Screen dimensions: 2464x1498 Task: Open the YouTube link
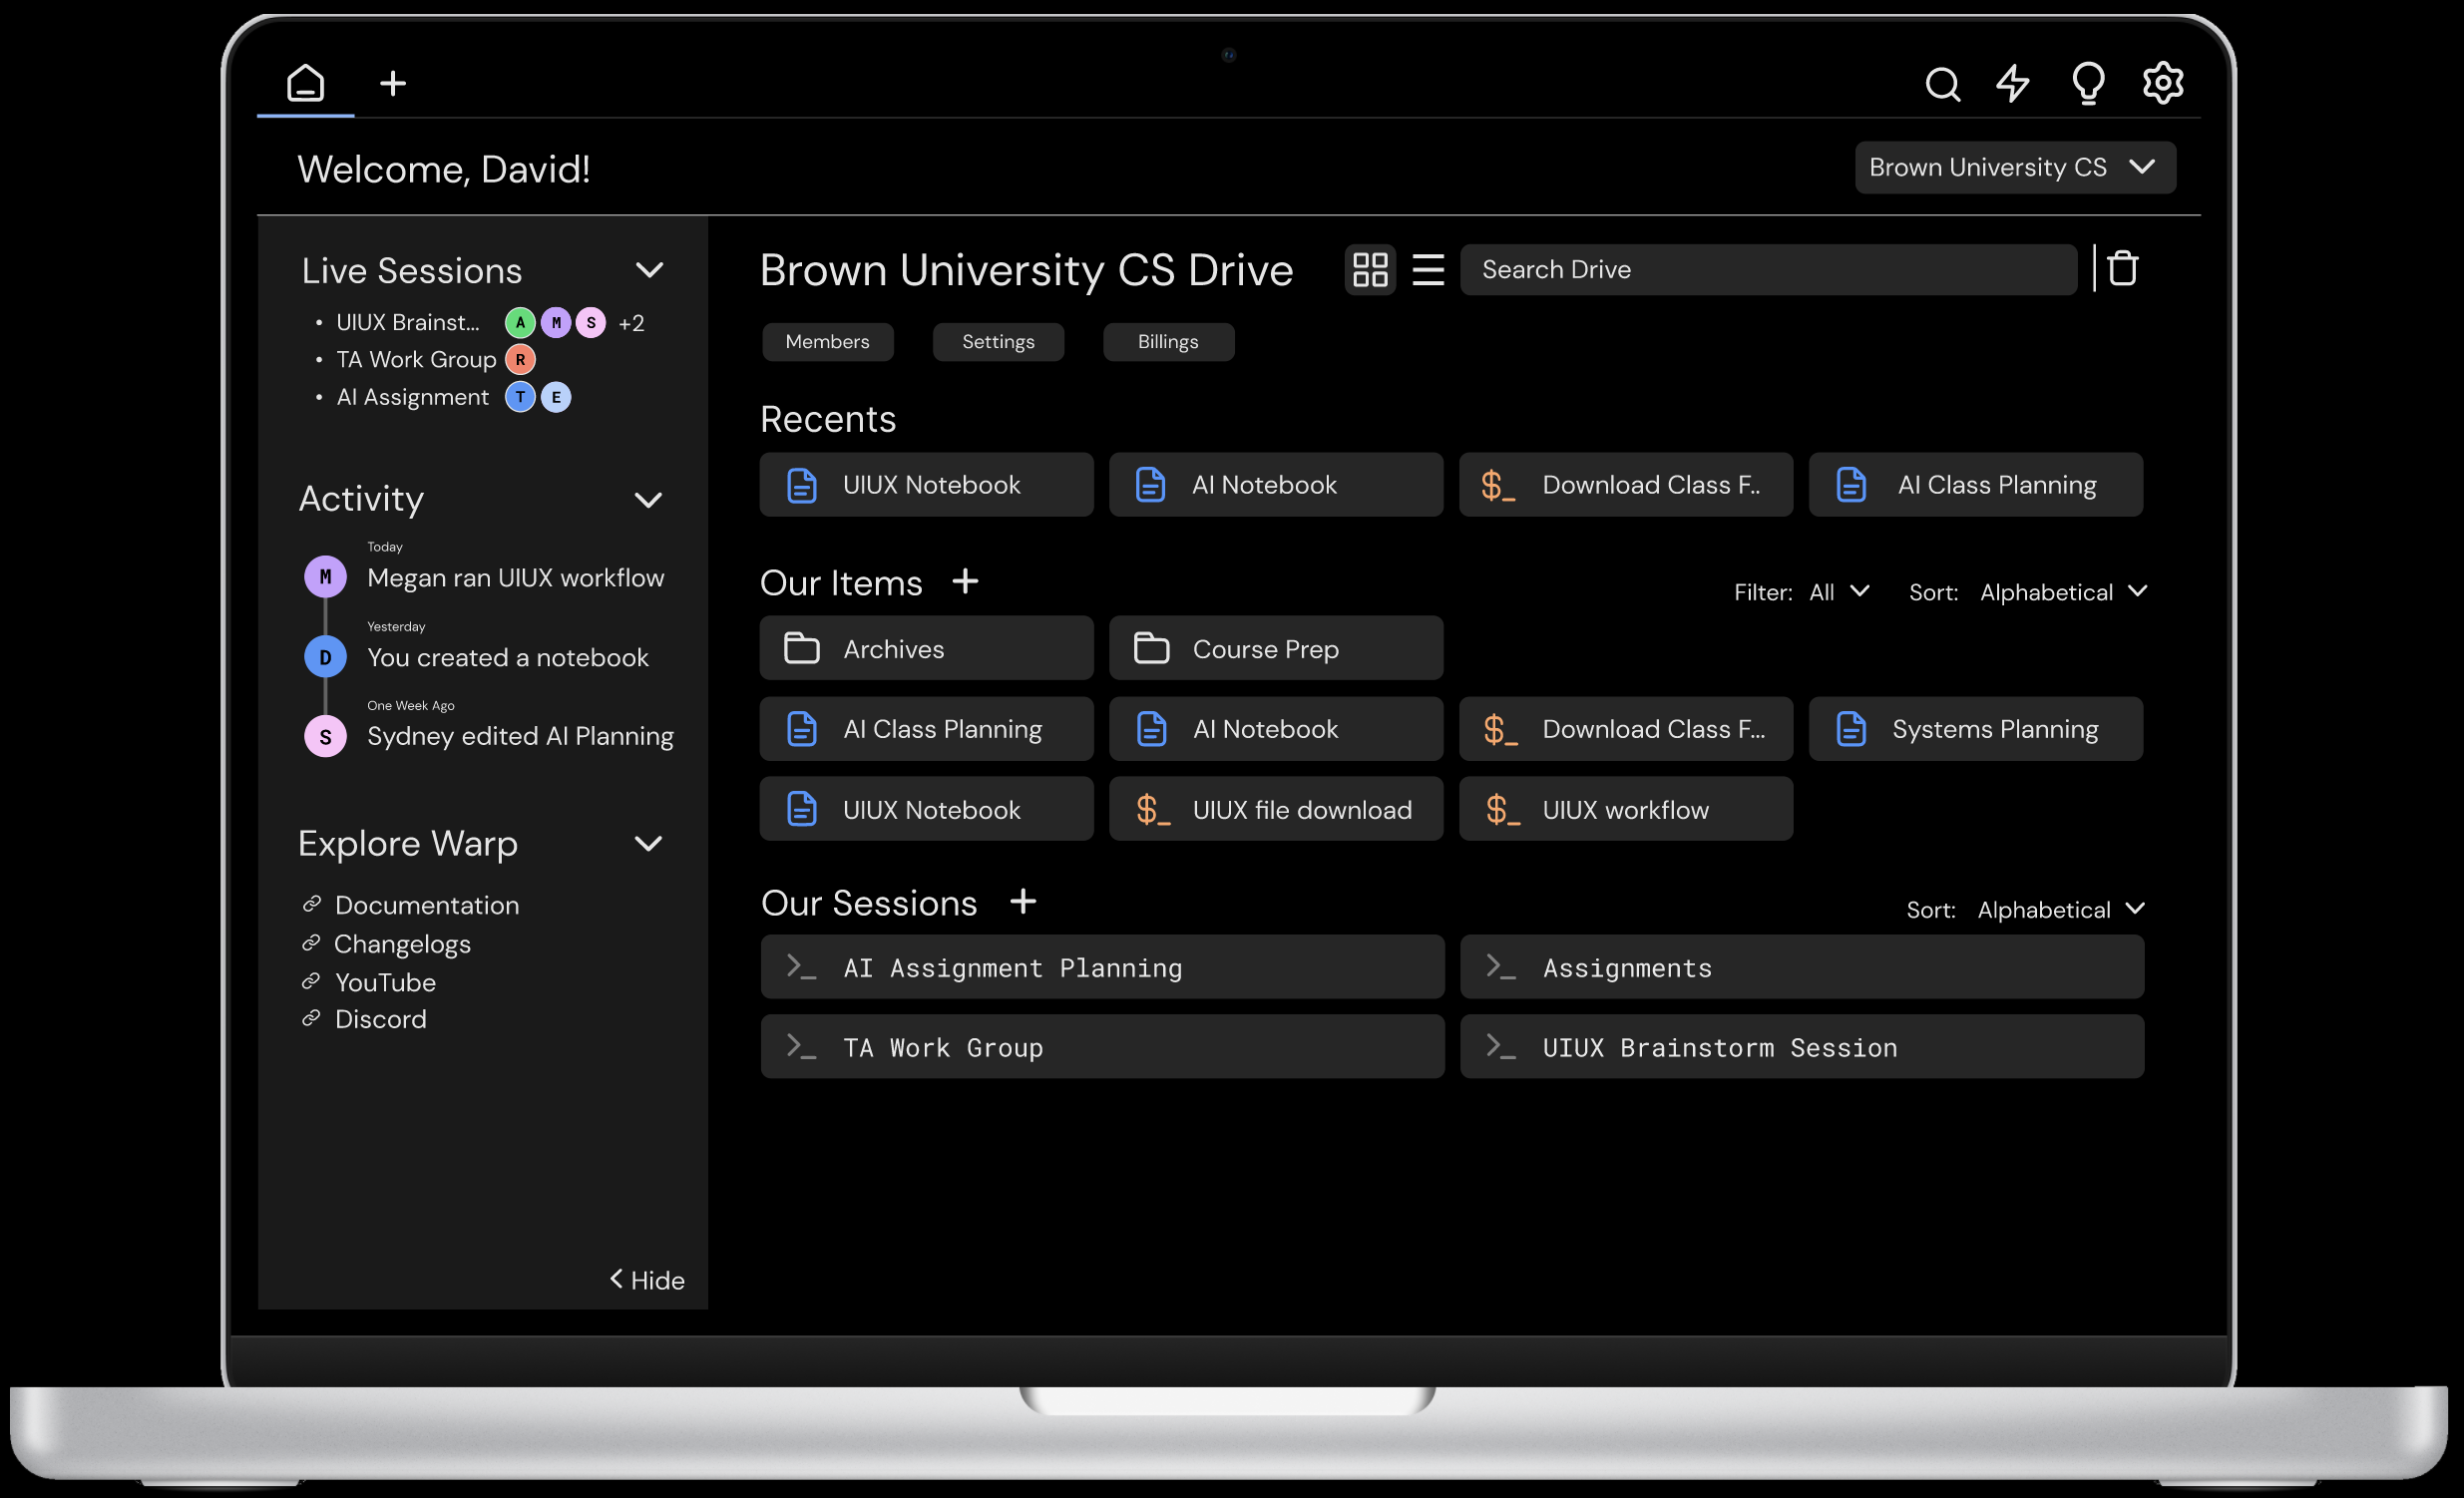coord(385,982)
